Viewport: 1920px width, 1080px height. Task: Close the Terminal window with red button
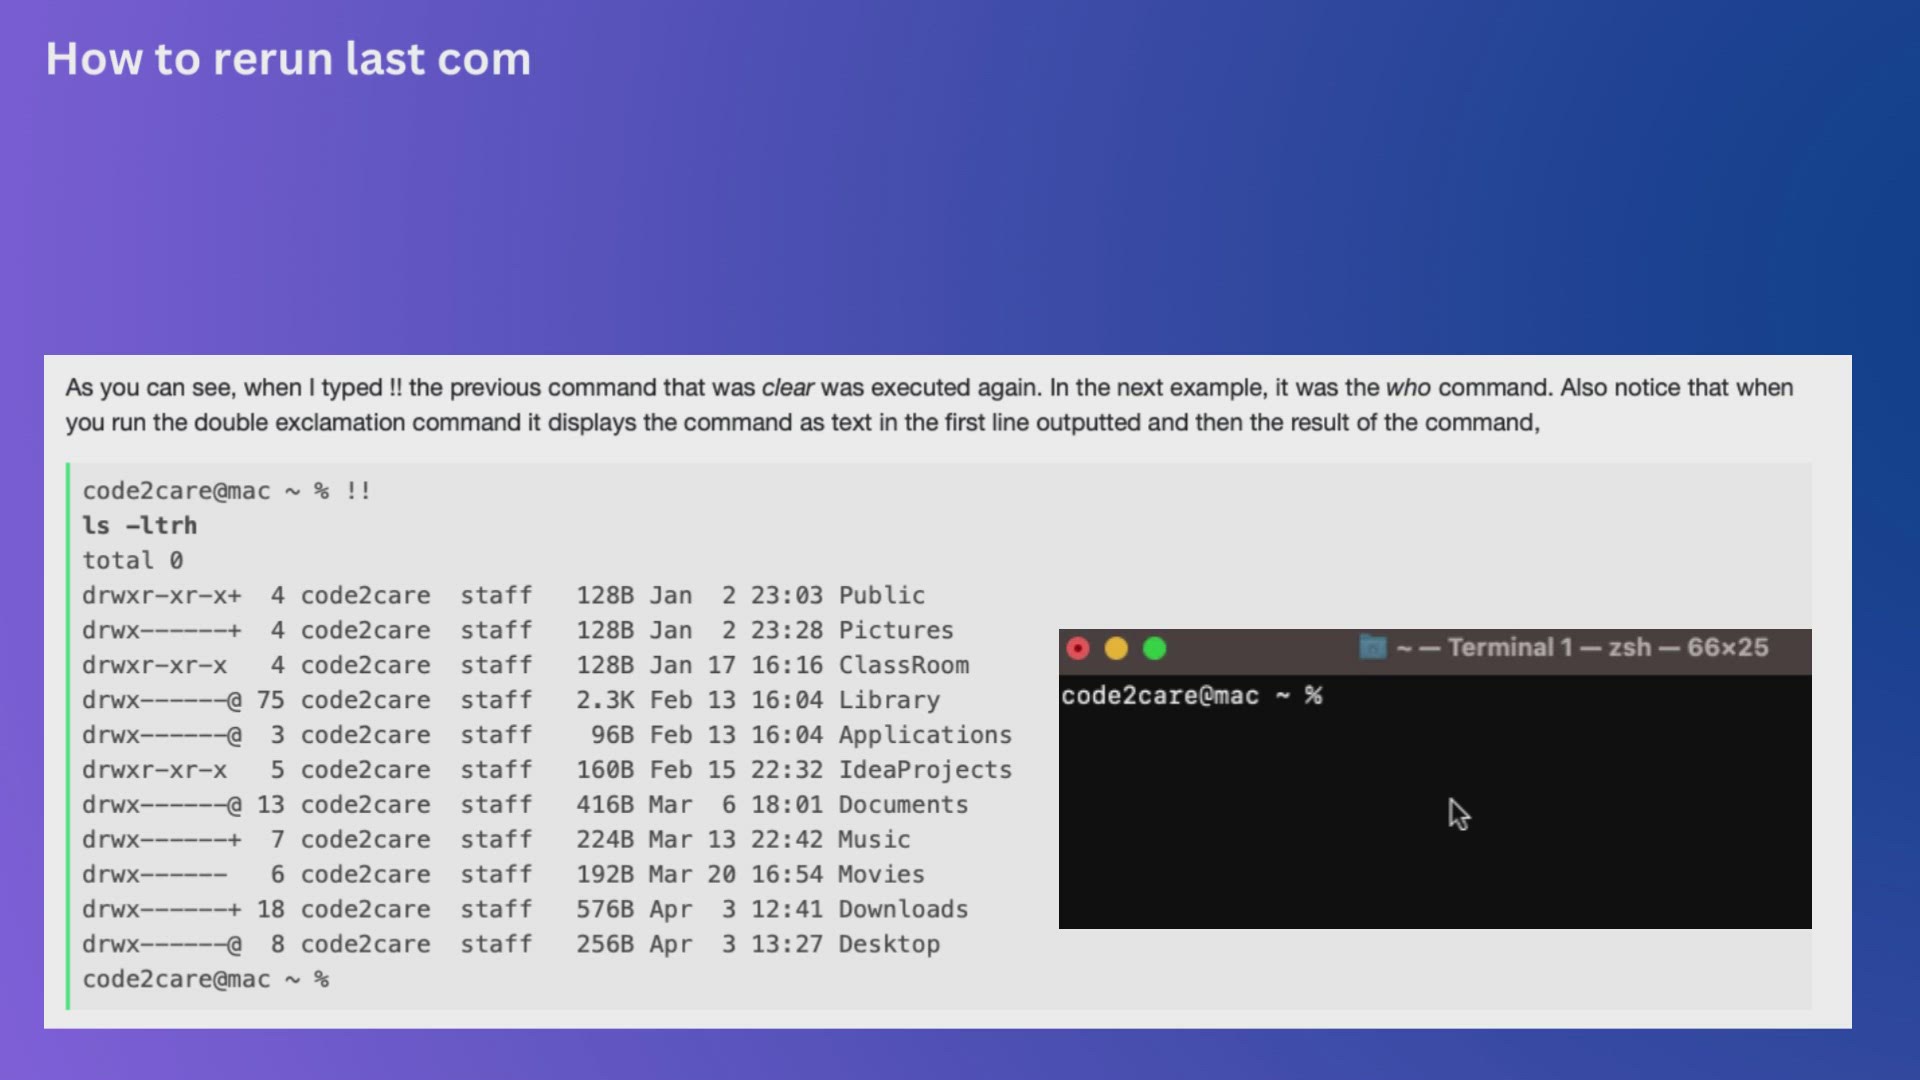[1078, 649]
